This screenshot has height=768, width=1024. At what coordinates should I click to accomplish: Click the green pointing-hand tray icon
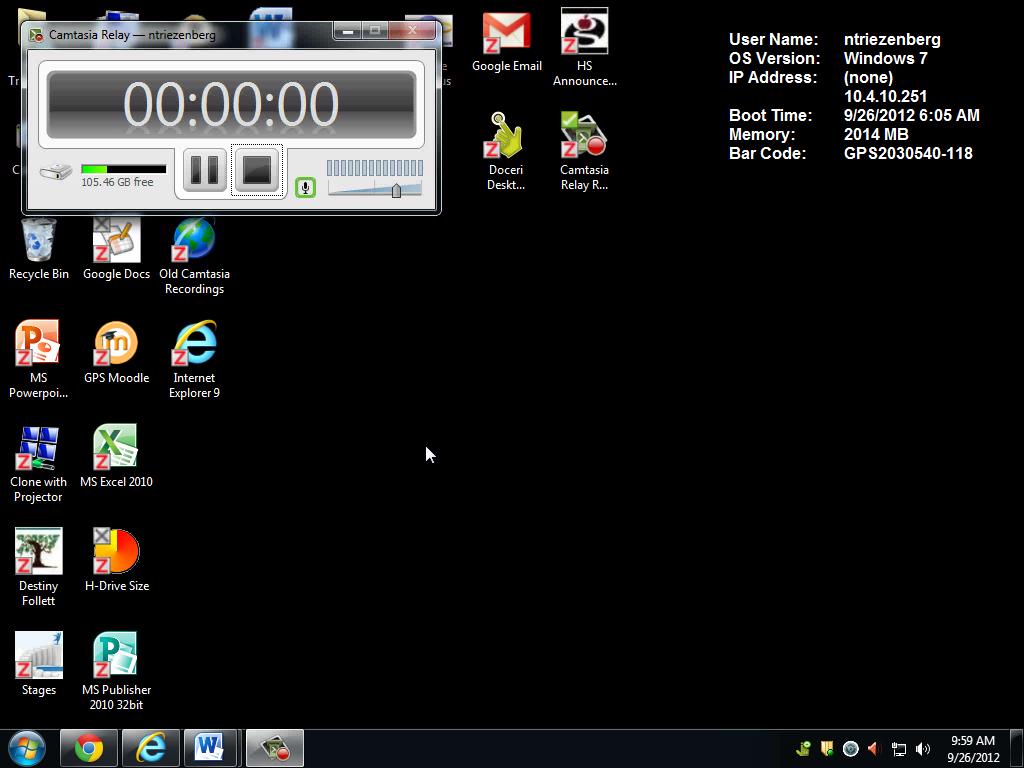tap(803, 748)
